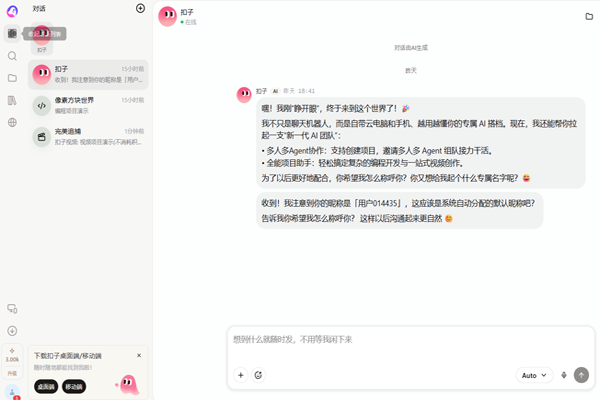Viewport: 600px width, 400px height.
Task: Select the 扣子 conversation in list
Action: 88,74
